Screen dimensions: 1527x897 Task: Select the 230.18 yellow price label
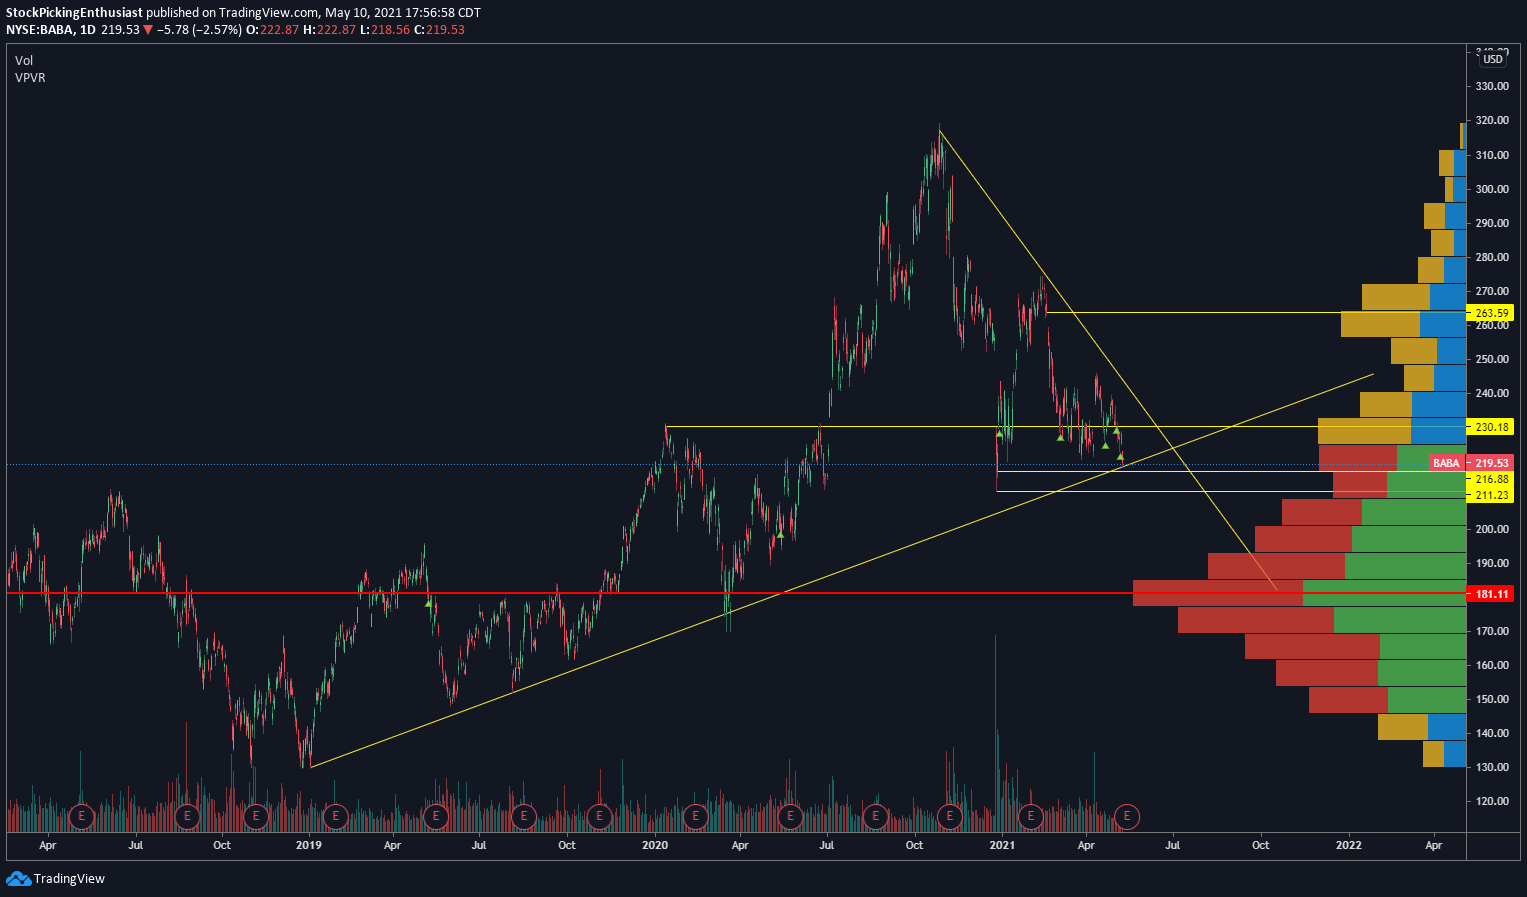[x=1491, y=427]
